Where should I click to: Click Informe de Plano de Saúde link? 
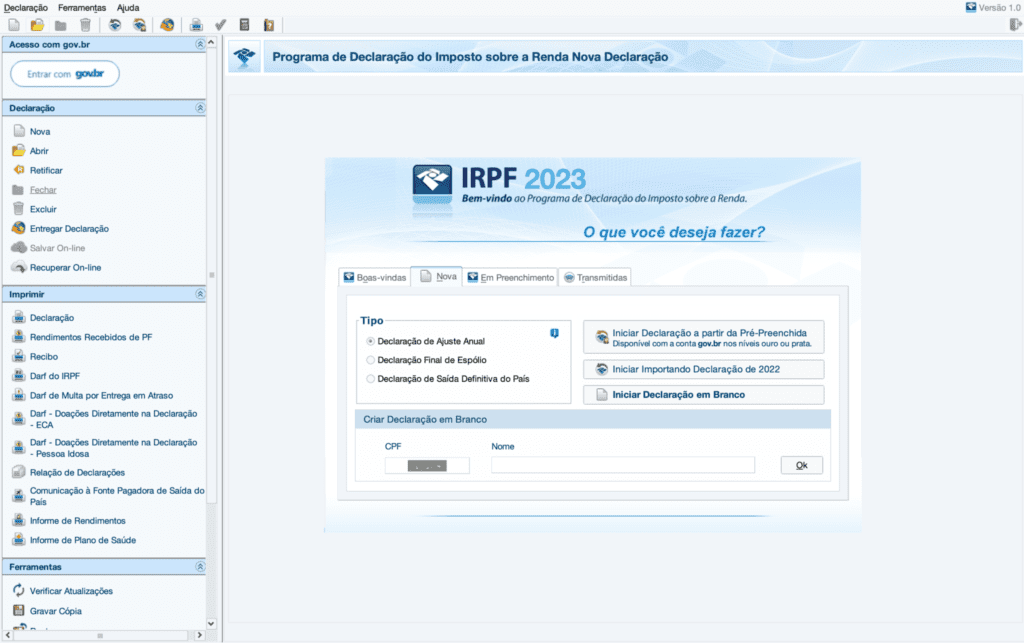(83, 541)
